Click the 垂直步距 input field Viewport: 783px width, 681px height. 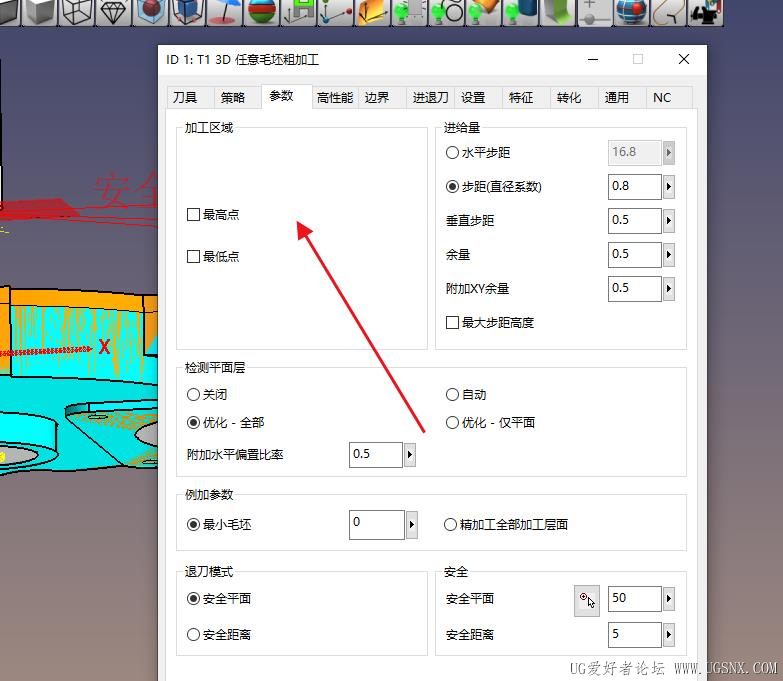point(635,221)
